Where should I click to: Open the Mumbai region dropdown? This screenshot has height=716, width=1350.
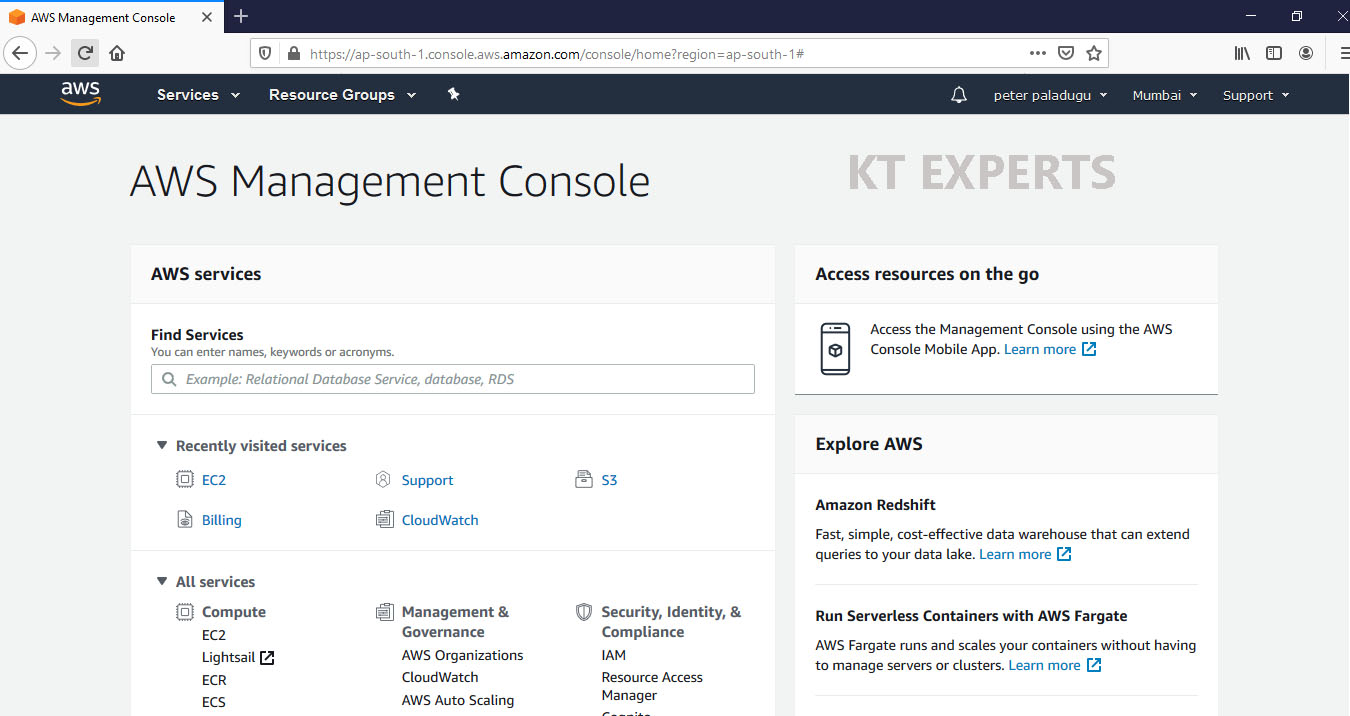point(1165,95)
